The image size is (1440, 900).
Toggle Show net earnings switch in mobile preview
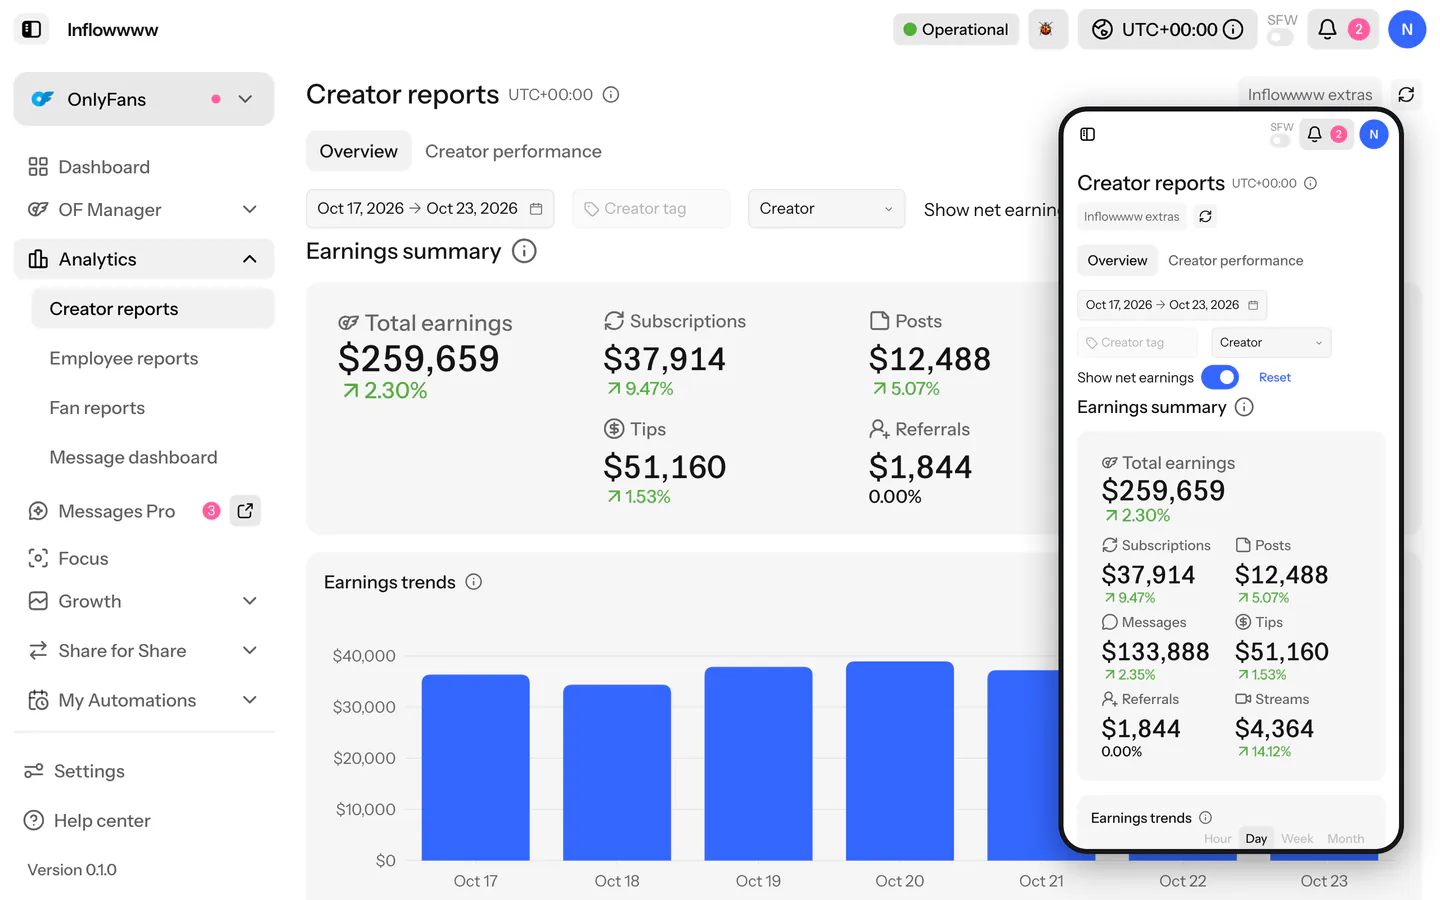1220,377
